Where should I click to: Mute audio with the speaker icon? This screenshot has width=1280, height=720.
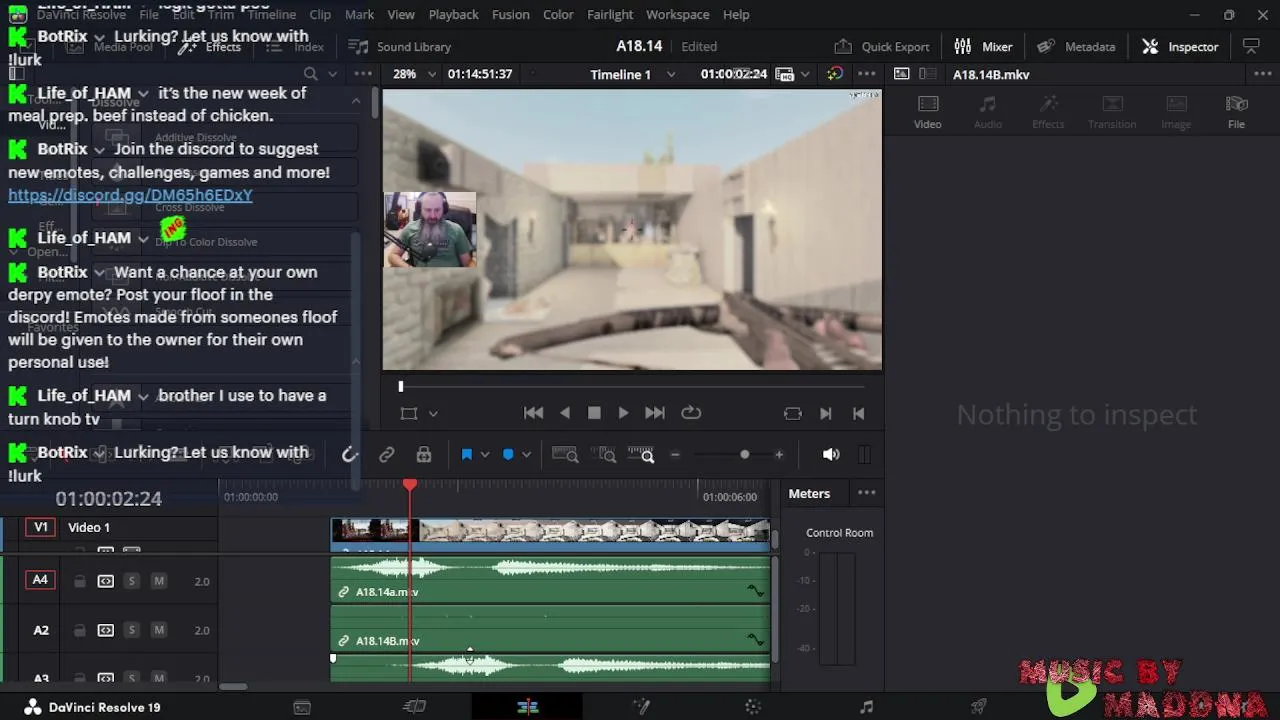click(x=831, y=455)
